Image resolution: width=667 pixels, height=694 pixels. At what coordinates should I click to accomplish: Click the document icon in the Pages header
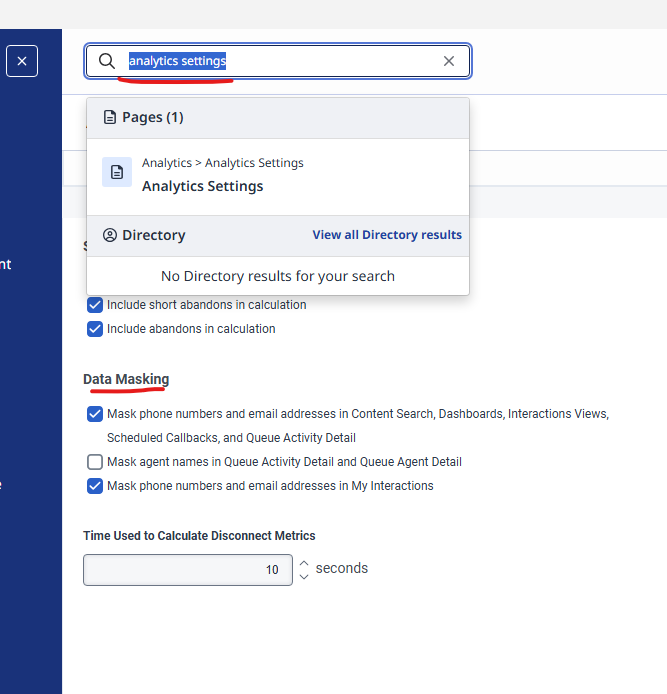point(110,118)
